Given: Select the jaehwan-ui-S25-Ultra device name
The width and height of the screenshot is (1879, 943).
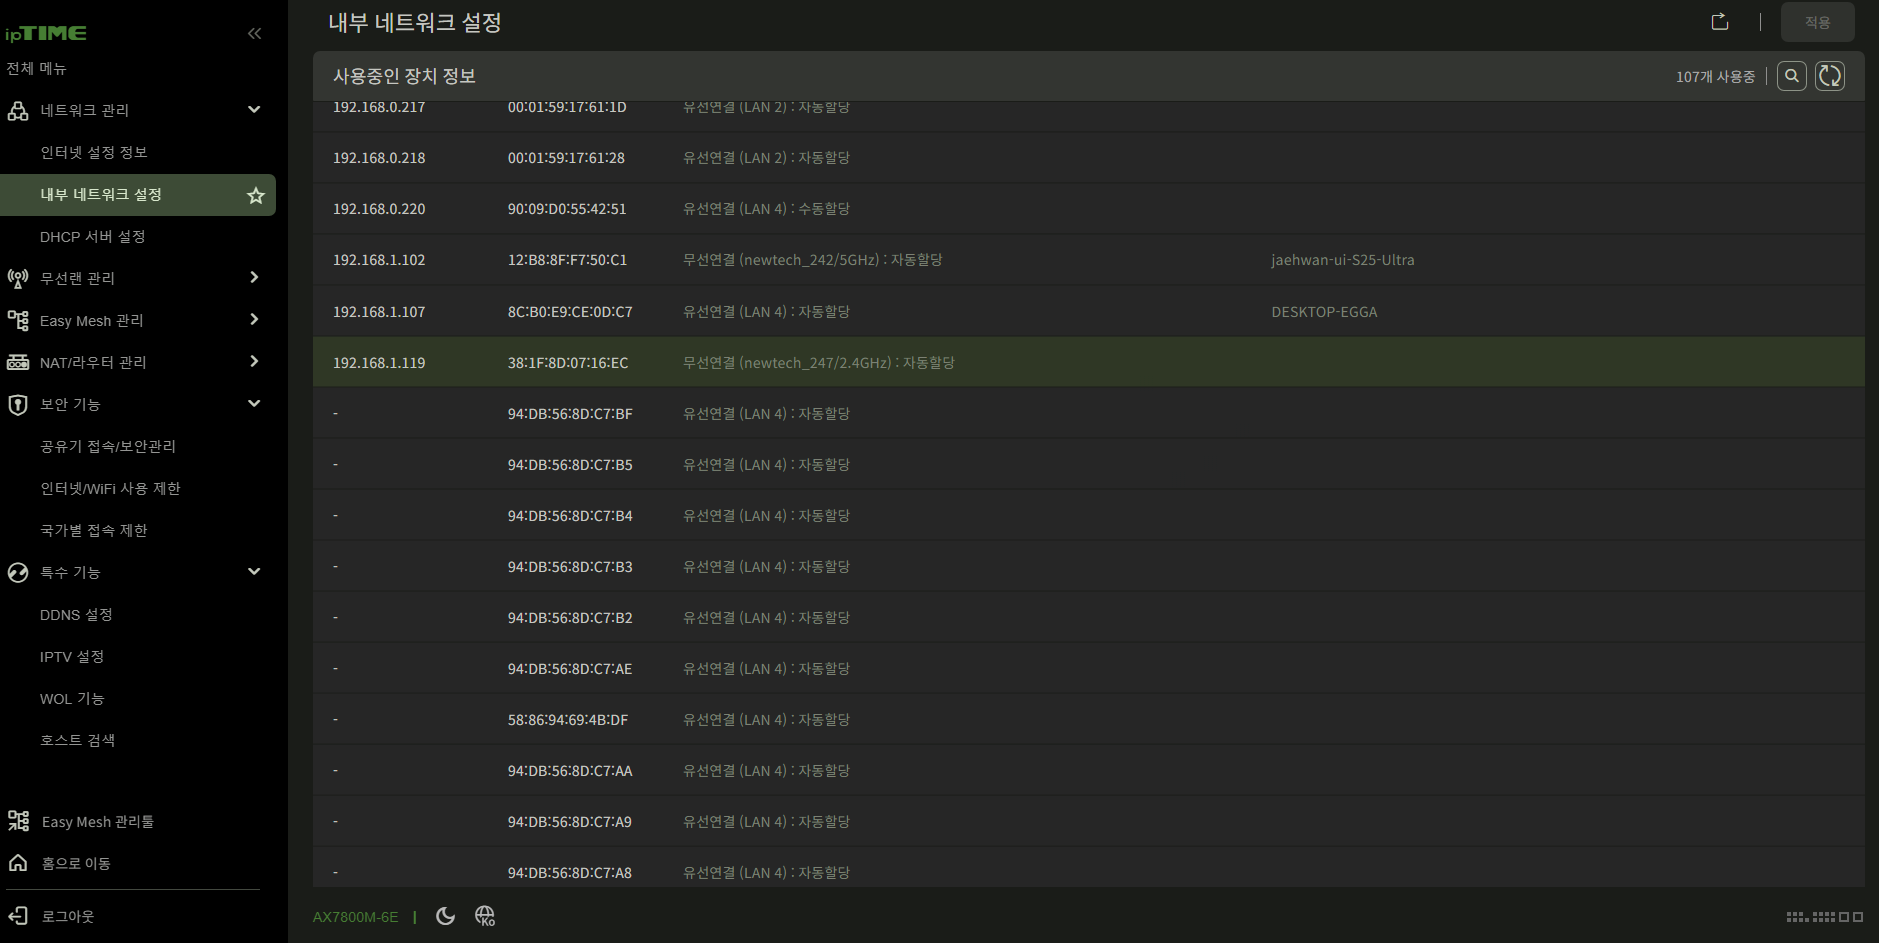Looking at the screenshot, I should point(1342,260).
